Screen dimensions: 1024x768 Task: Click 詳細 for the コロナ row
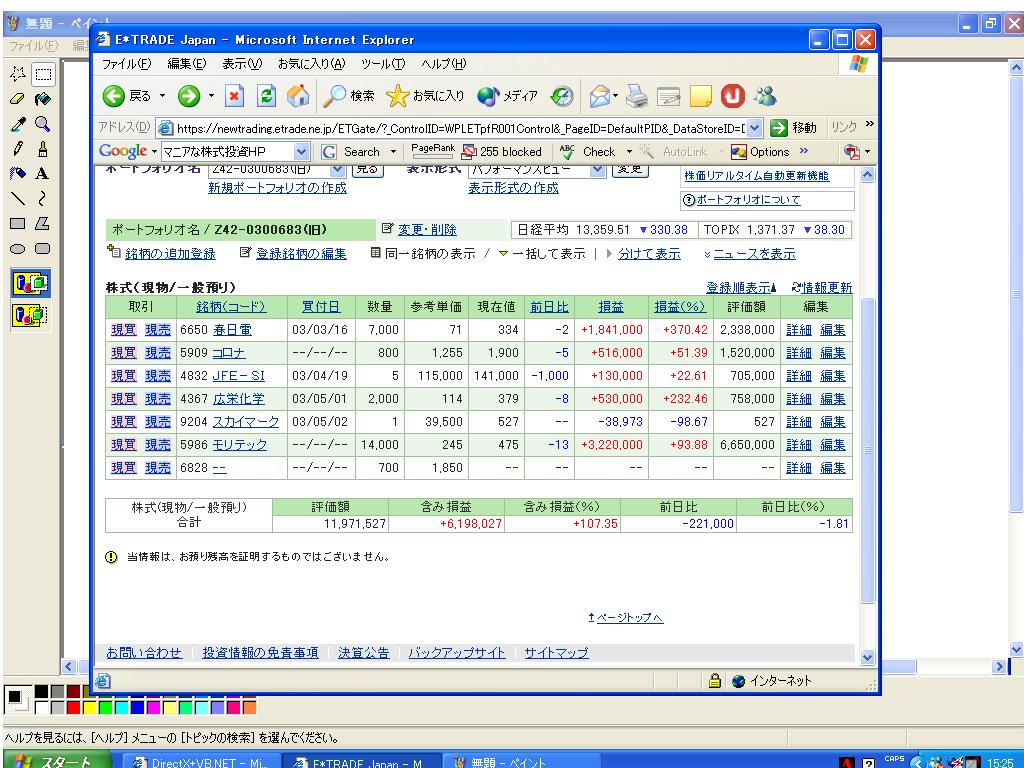click(x=798, y=353)
